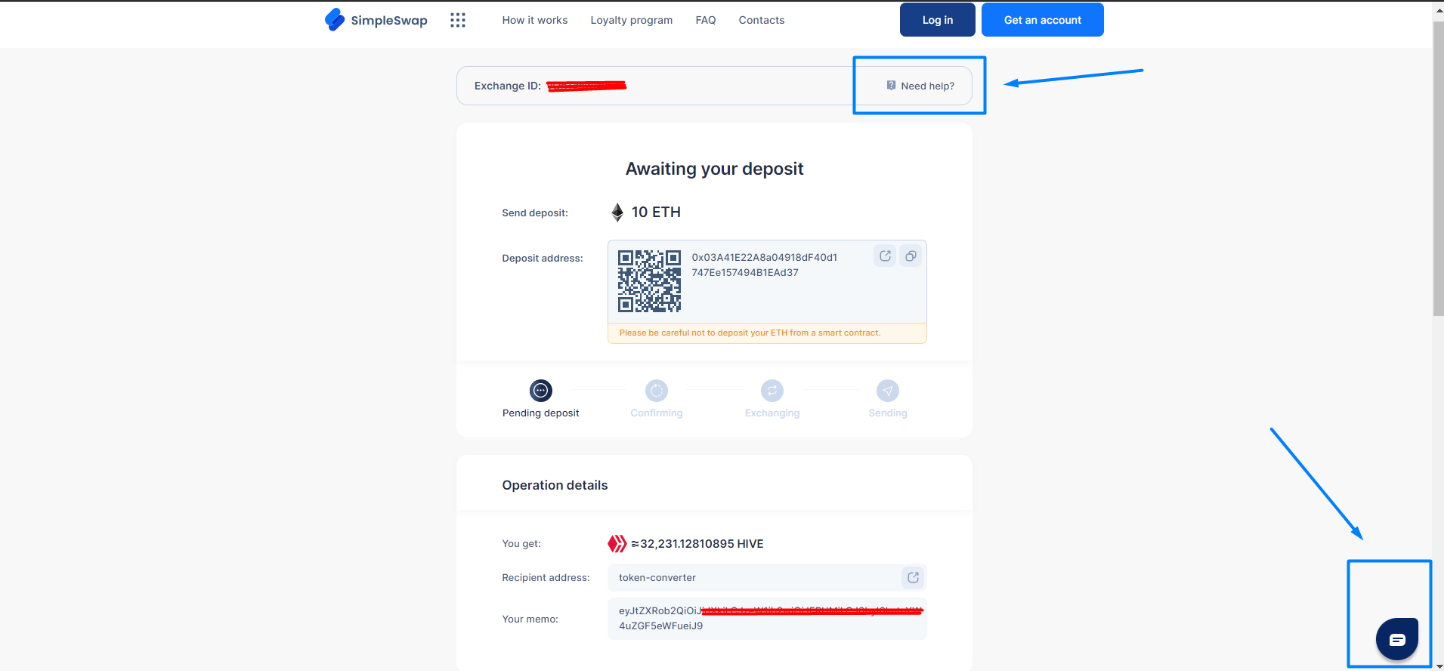
Task: Click the Pending deposit label
Action: [x=541, y=413]
